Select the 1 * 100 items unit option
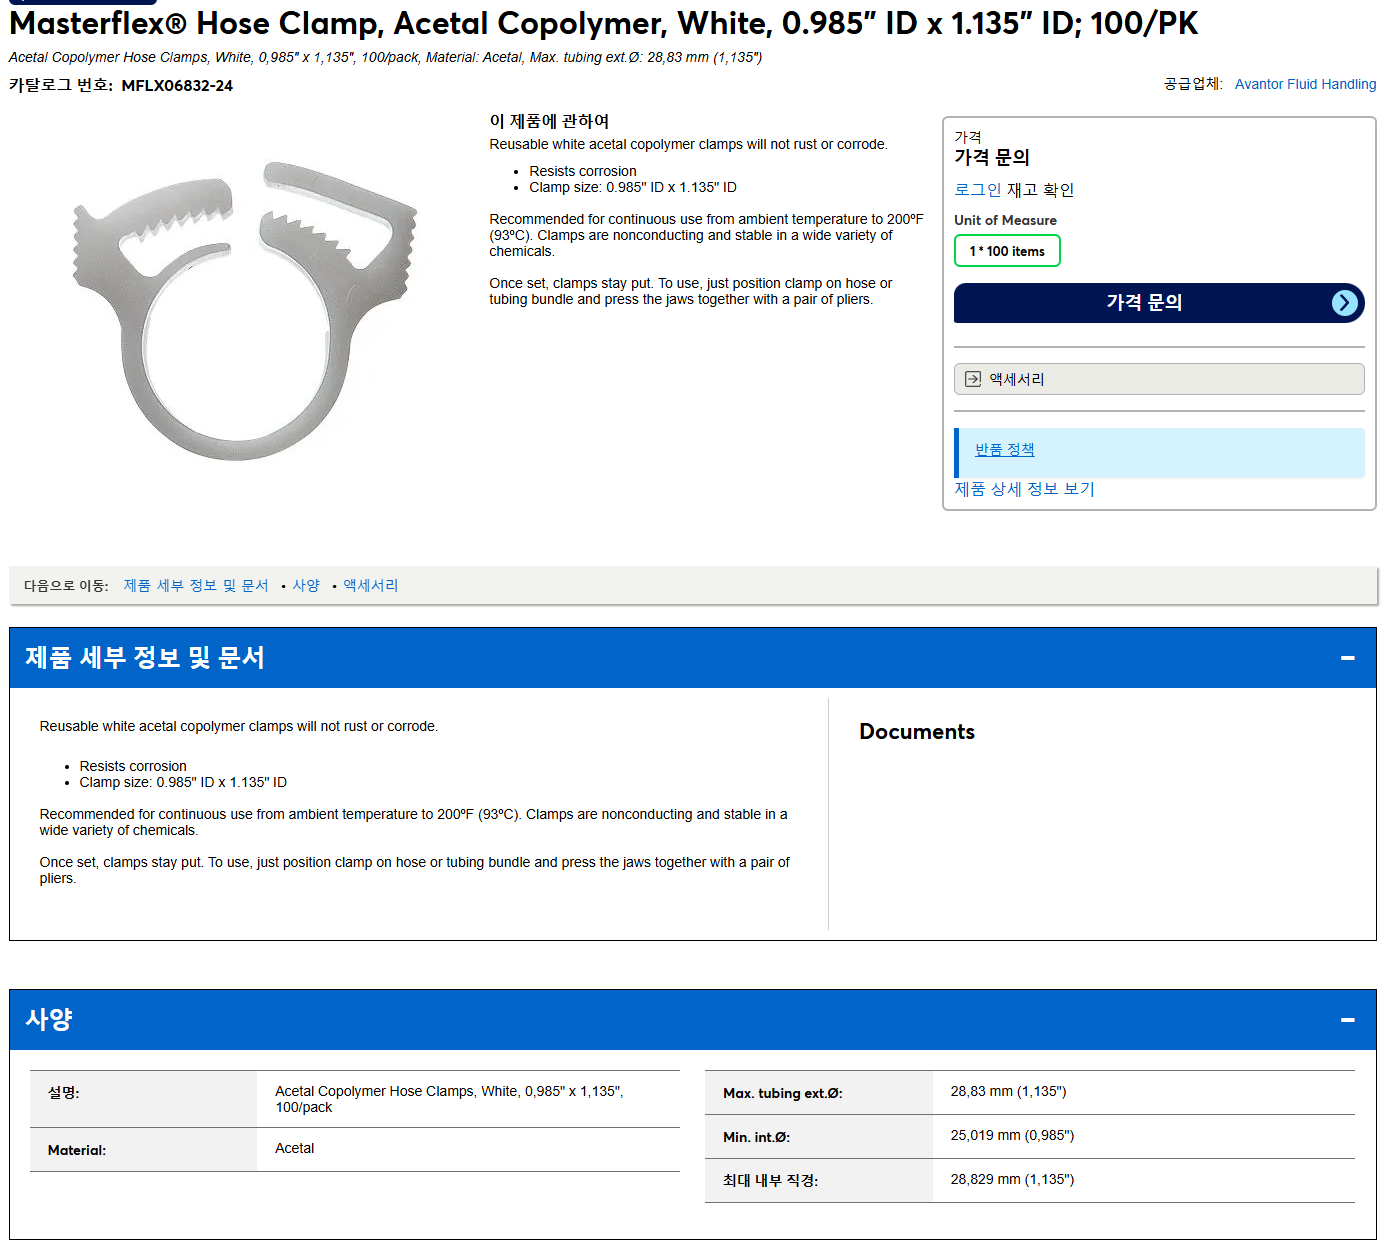Screen dimensions: 1384x1260 (1007, 251)
